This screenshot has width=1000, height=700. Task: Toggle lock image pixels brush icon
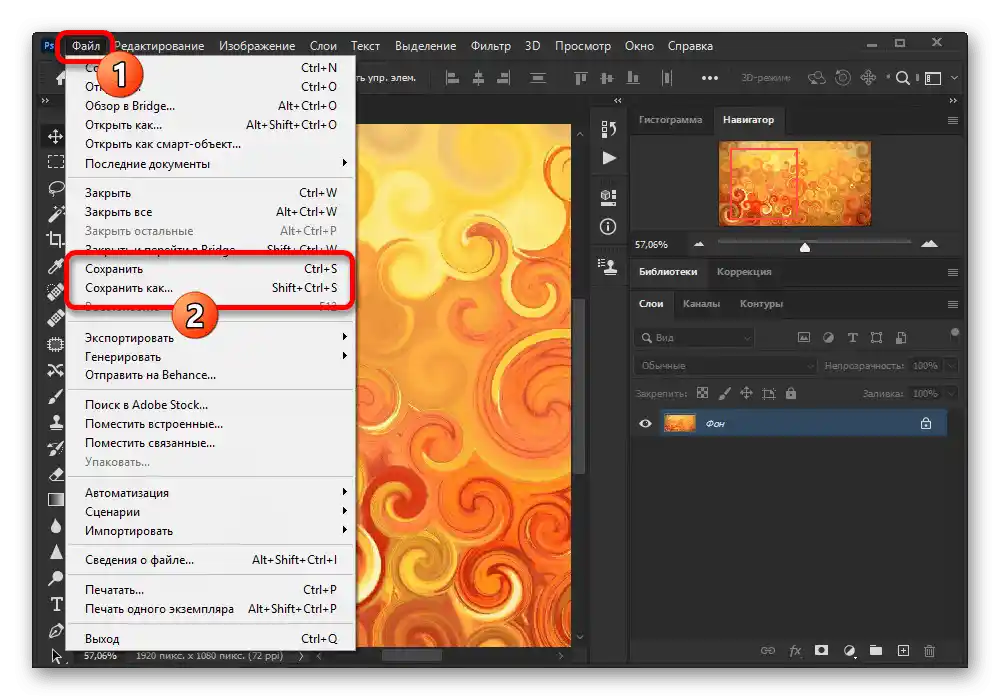[724, 393]
